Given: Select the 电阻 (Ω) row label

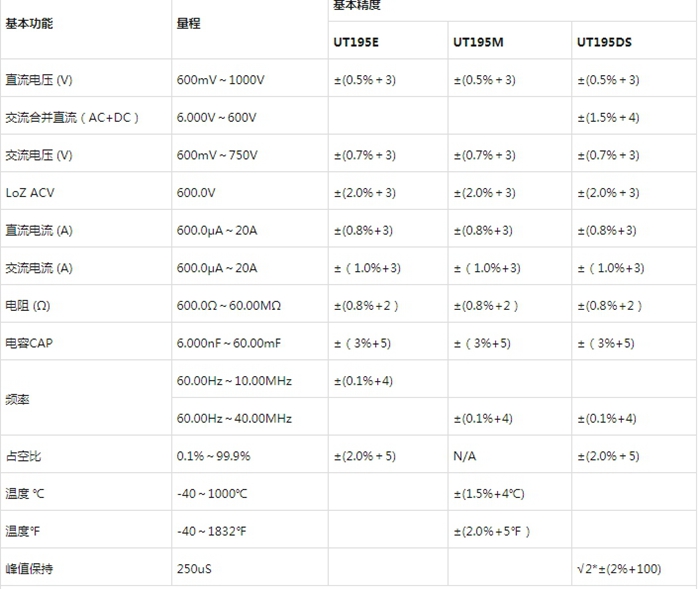Looking at the screenshot, I should 28,306.
